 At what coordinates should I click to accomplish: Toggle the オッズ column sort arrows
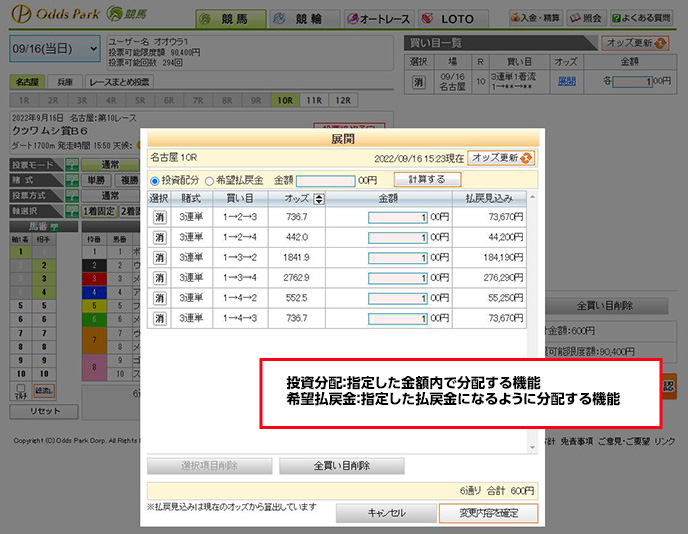pyautogui.click(x=319, y=199)
